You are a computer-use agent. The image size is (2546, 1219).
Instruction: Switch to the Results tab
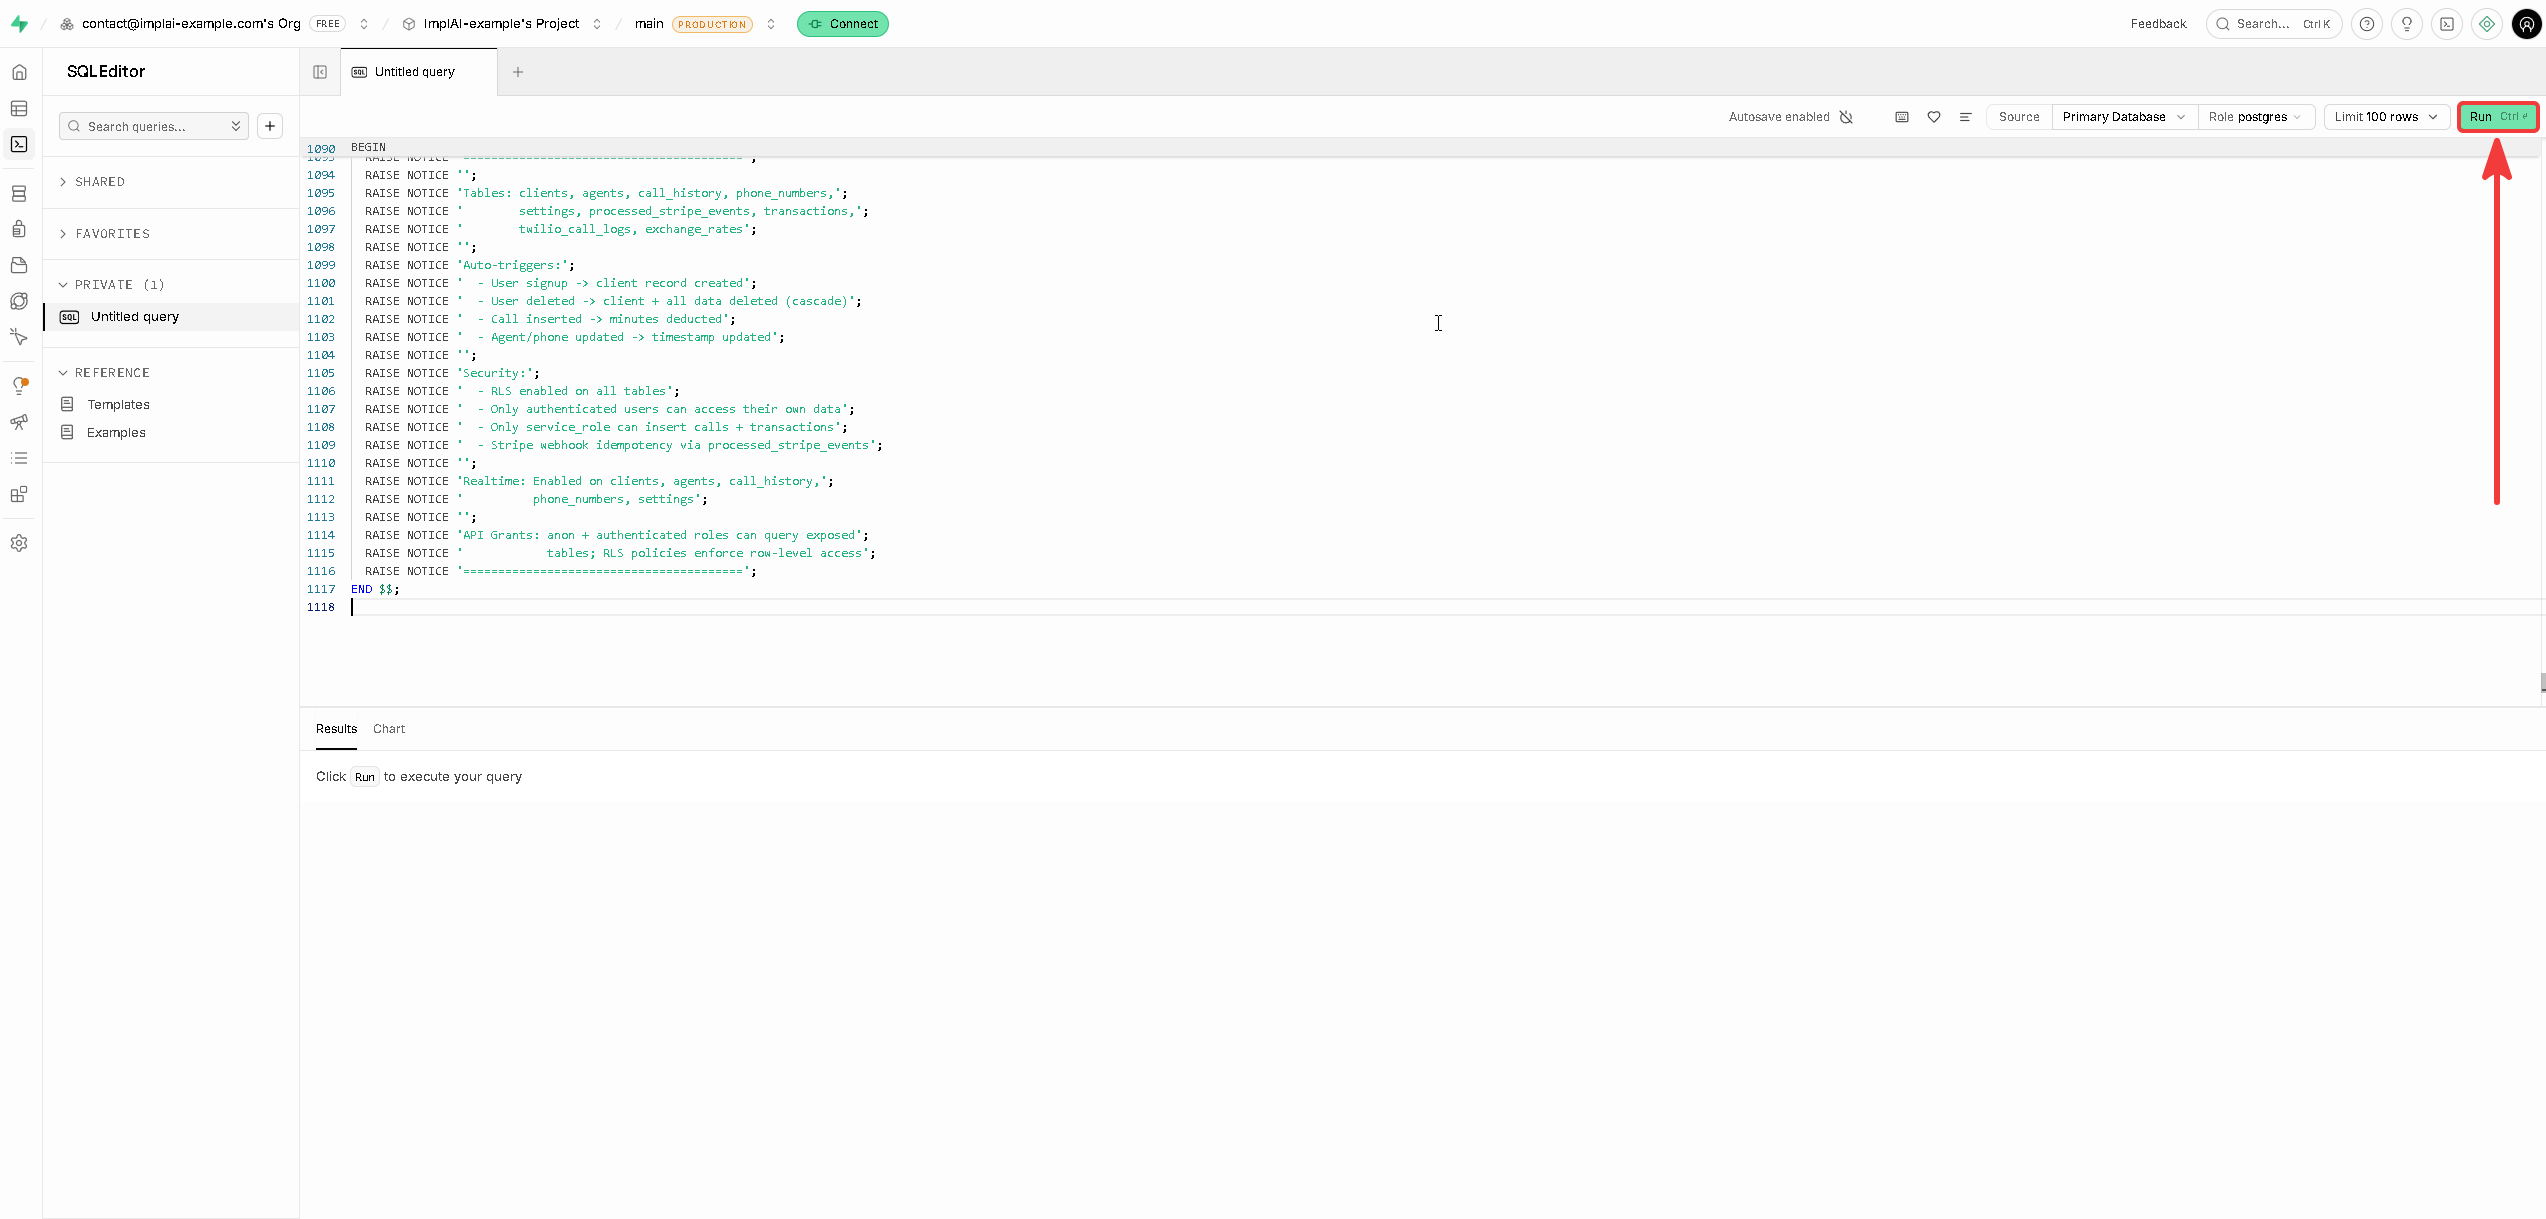(336, 729)
